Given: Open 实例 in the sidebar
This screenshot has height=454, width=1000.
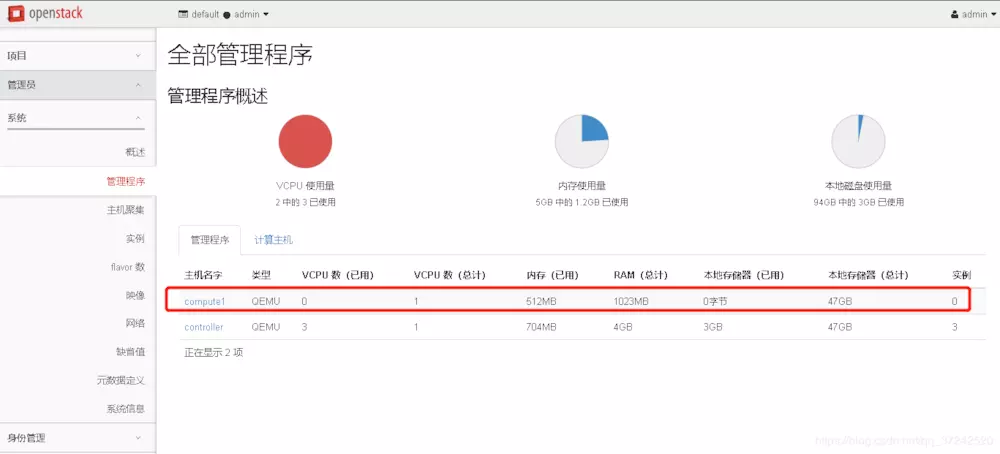Looking at the screenshot, I should tap(135, 238).
